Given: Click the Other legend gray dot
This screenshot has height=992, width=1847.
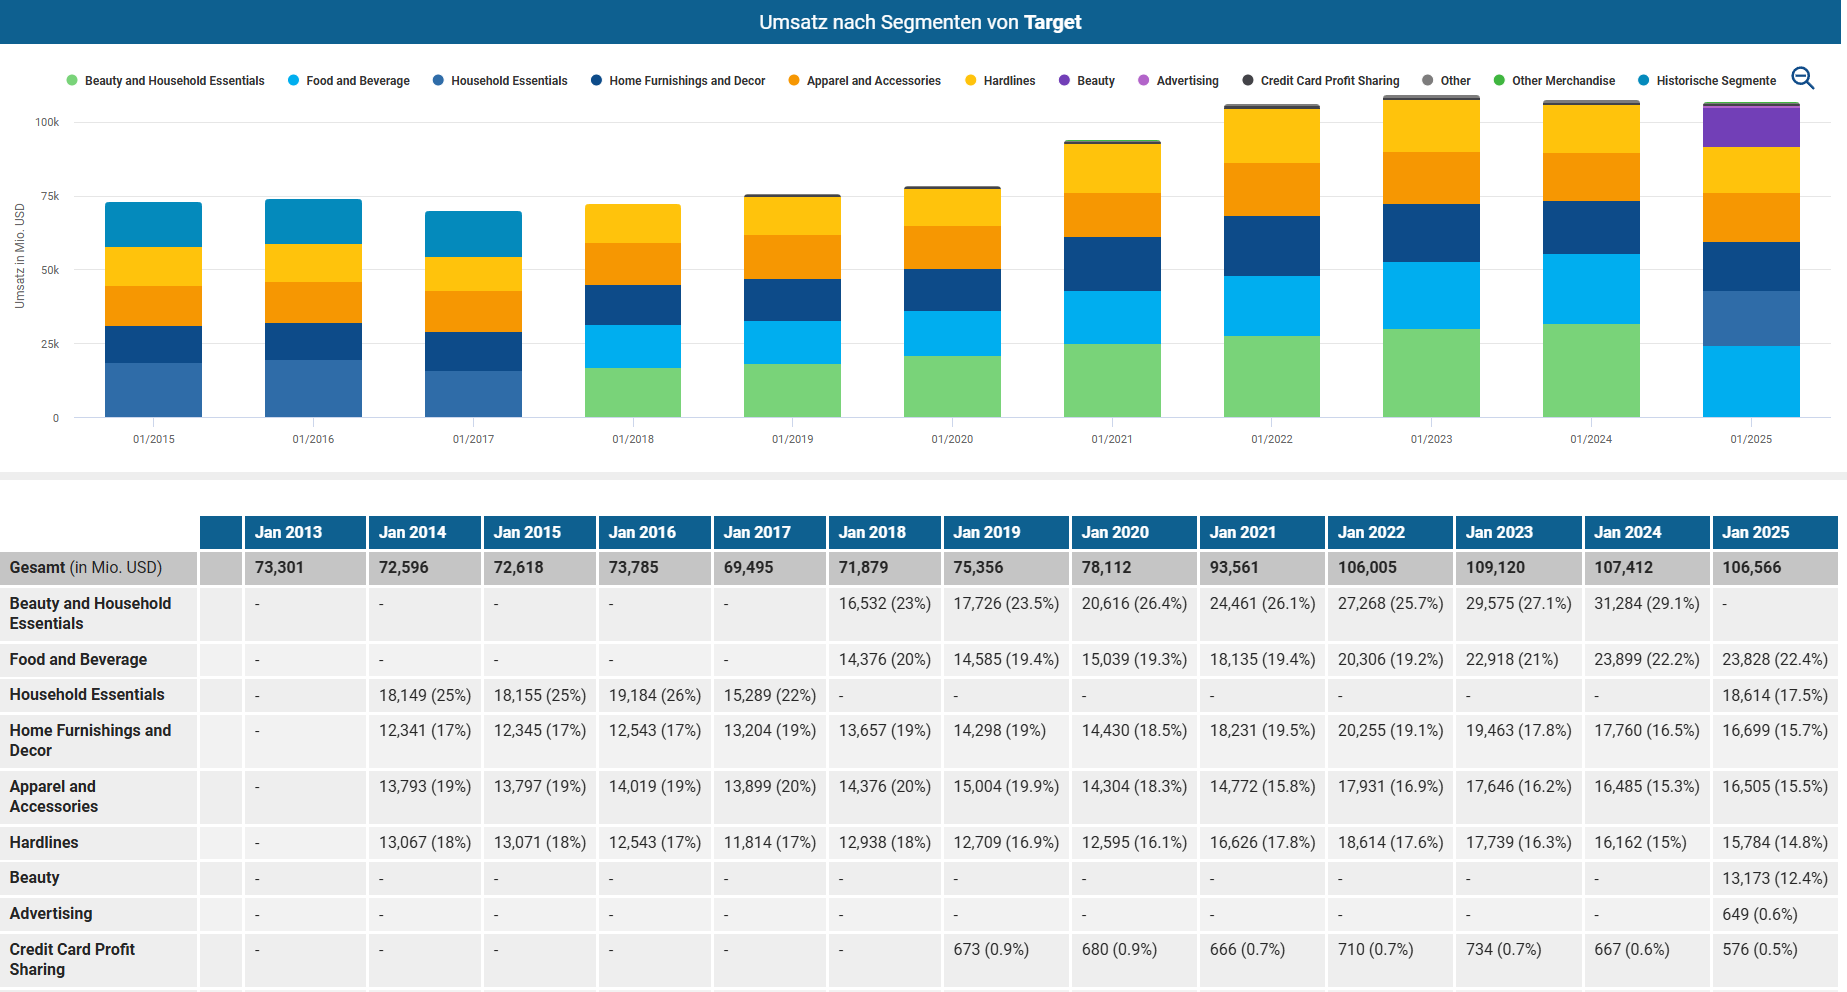Looking at the screenshot, I should 1428,81.
